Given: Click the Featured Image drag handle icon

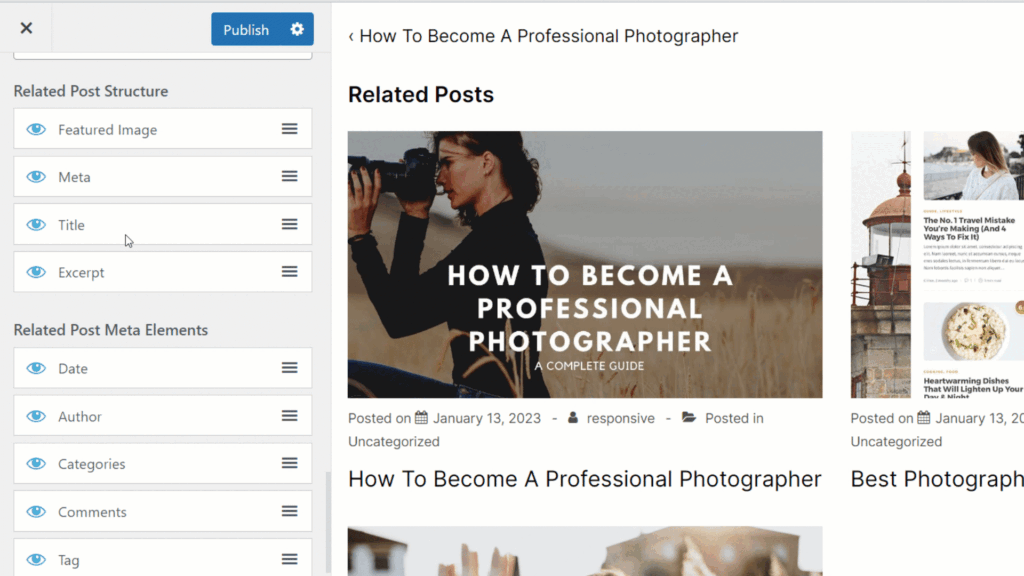Looking at the screenshot, I should (x=289, y=129).
